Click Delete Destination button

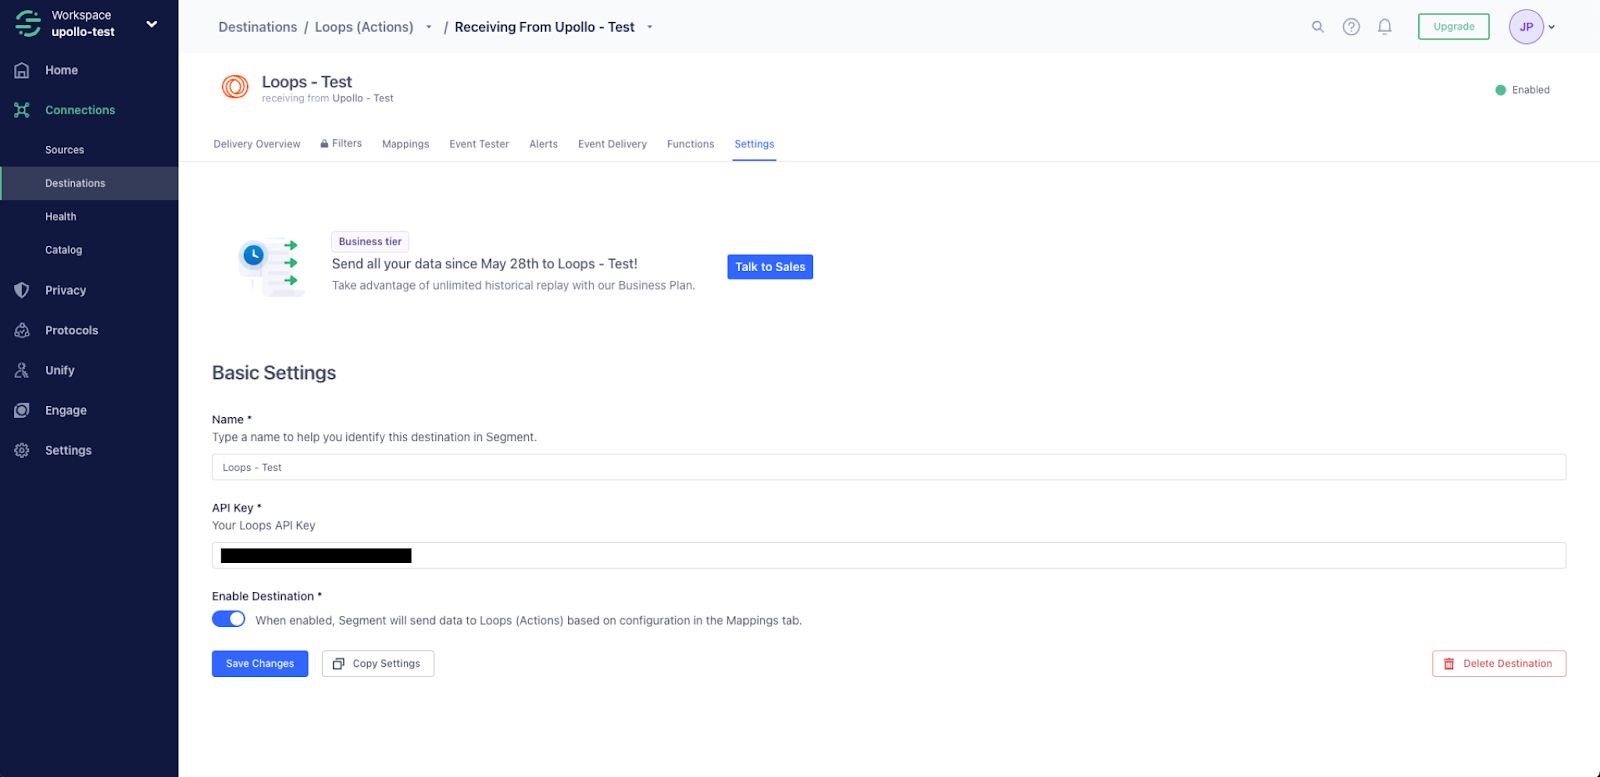pos(1499,664)
